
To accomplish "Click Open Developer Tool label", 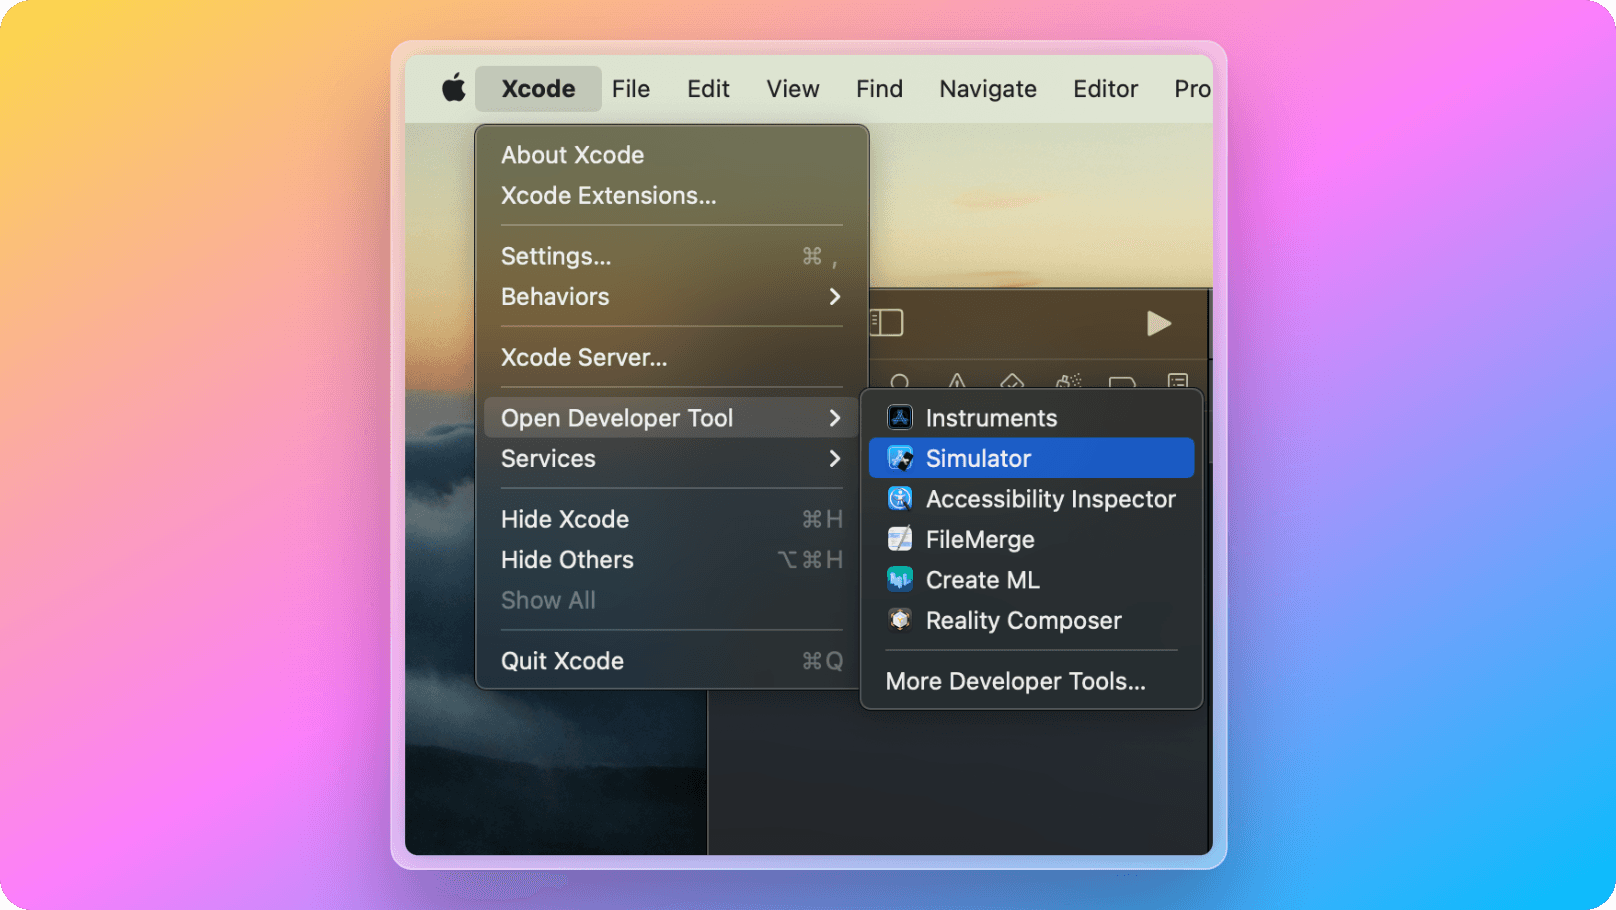I will pos(617,418).
